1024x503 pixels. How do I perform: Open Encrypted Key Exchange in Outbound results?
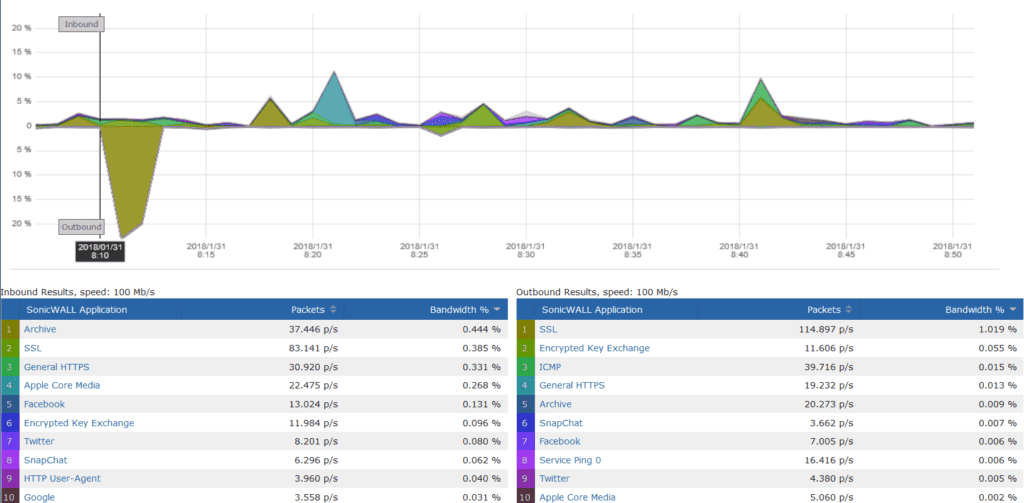(594, 348)
